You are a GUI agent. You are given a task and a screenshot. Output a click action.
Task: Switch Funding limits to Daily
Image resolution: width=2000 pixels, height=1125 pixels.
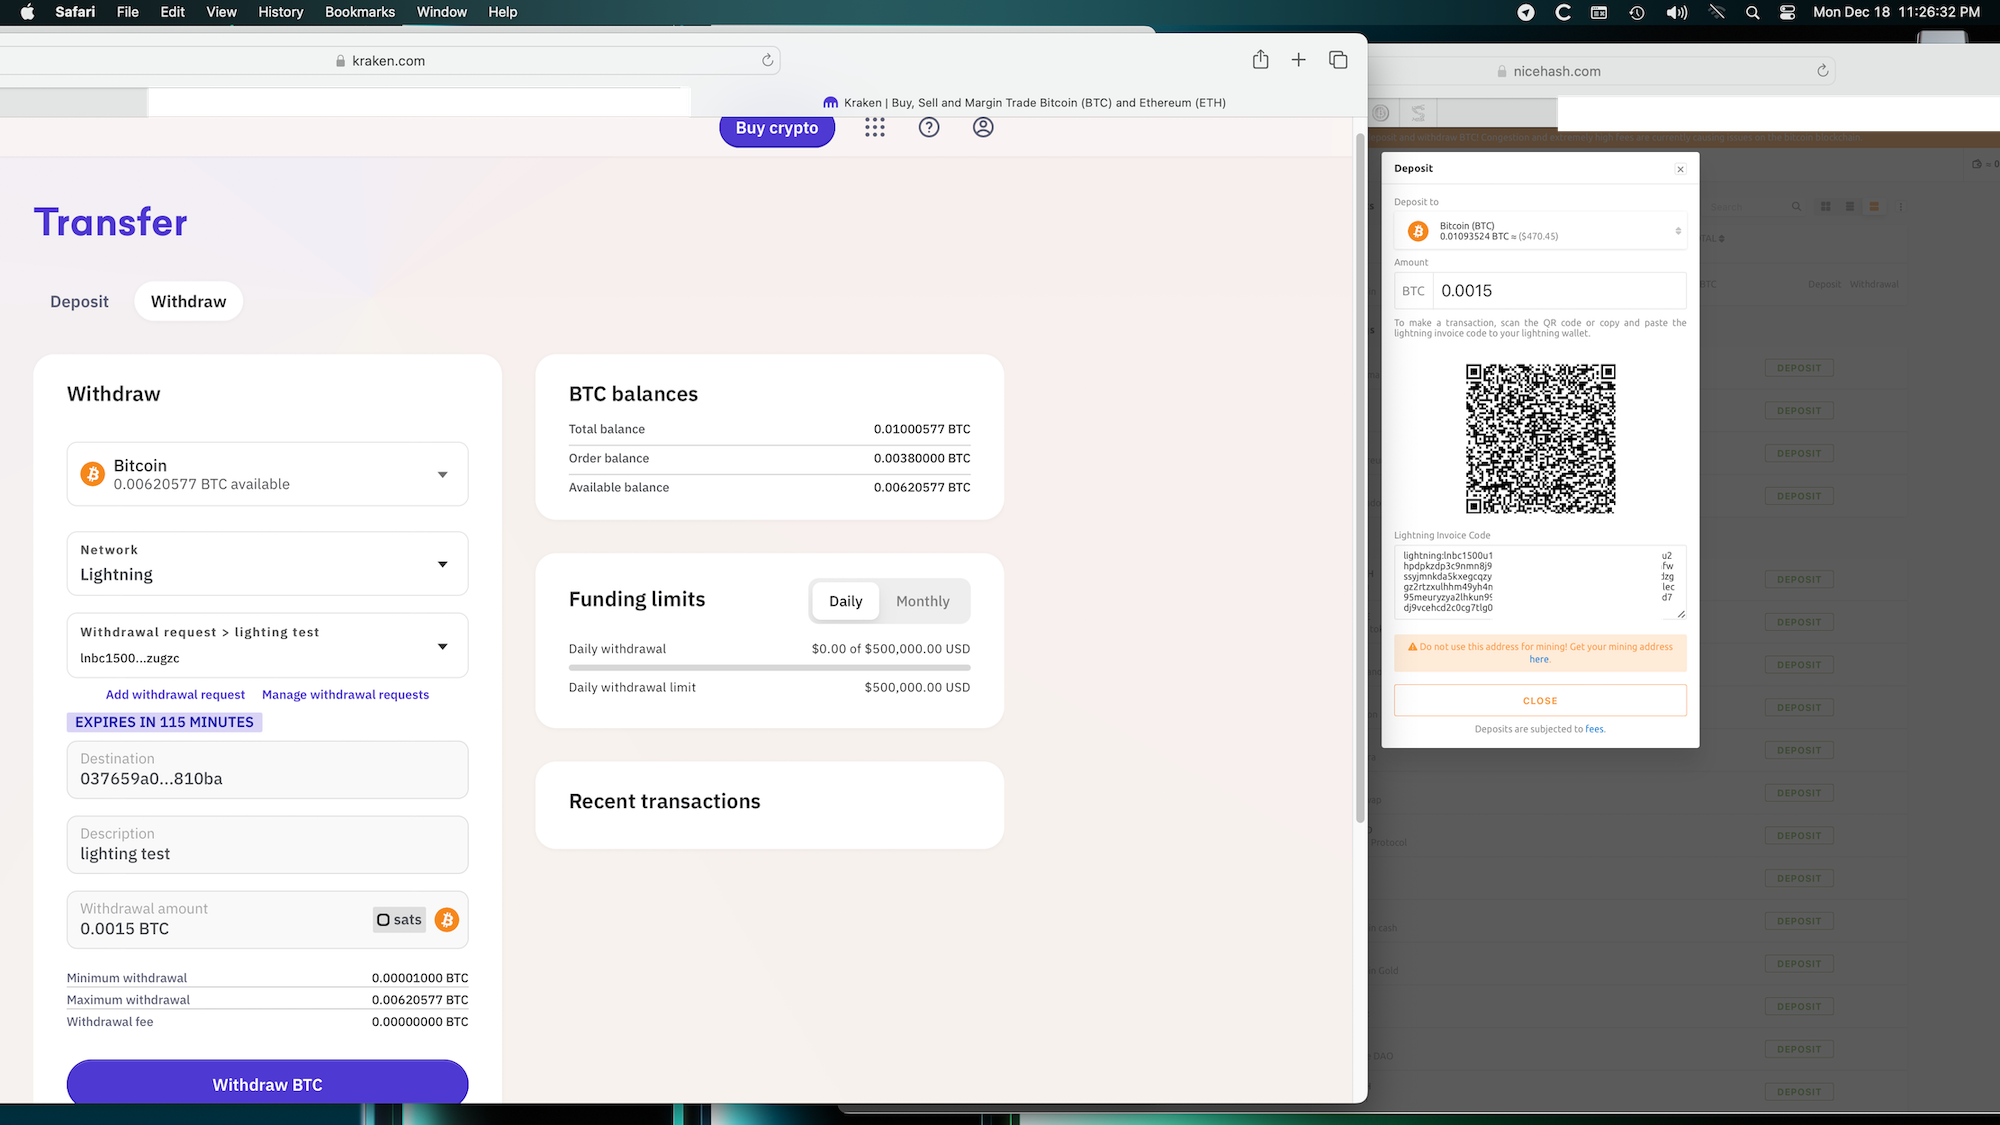pos(845,601)
